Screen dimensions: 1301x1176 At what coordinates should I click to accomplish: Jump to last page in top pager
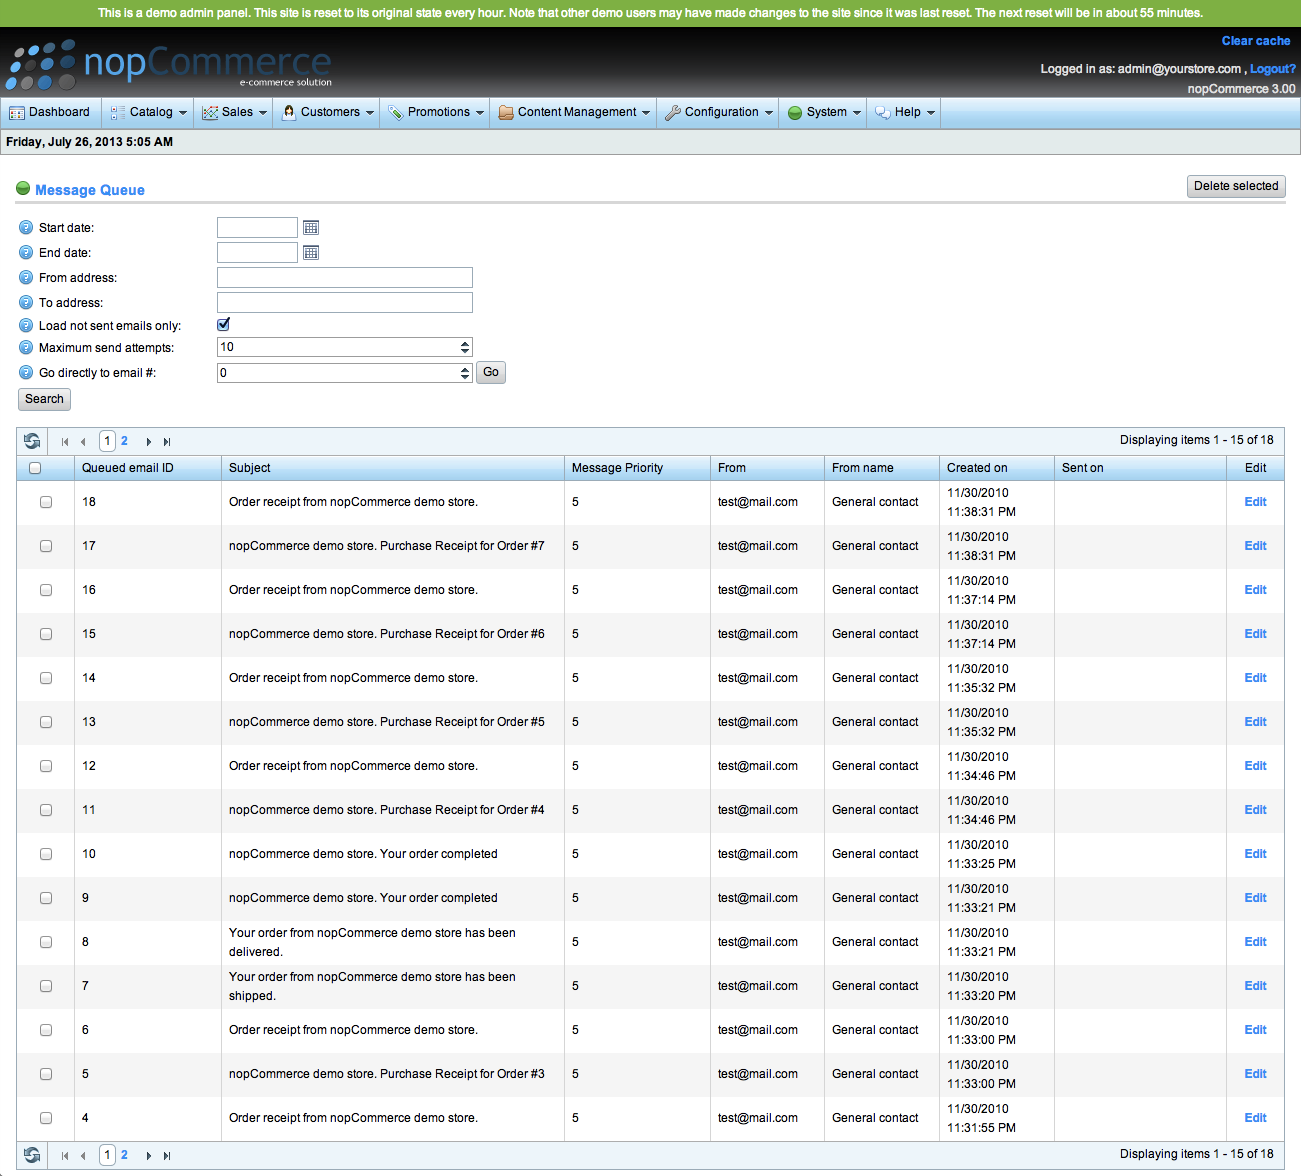[x=167, y=442]
